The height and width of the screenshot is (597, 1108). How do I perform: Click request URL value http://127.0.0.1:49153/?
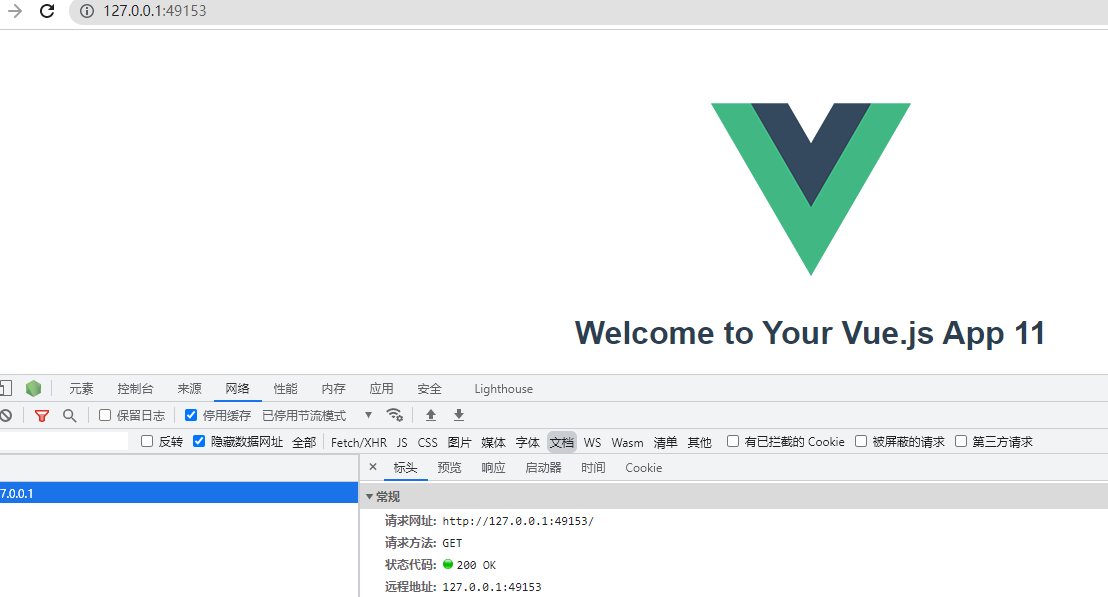(518, 521)
